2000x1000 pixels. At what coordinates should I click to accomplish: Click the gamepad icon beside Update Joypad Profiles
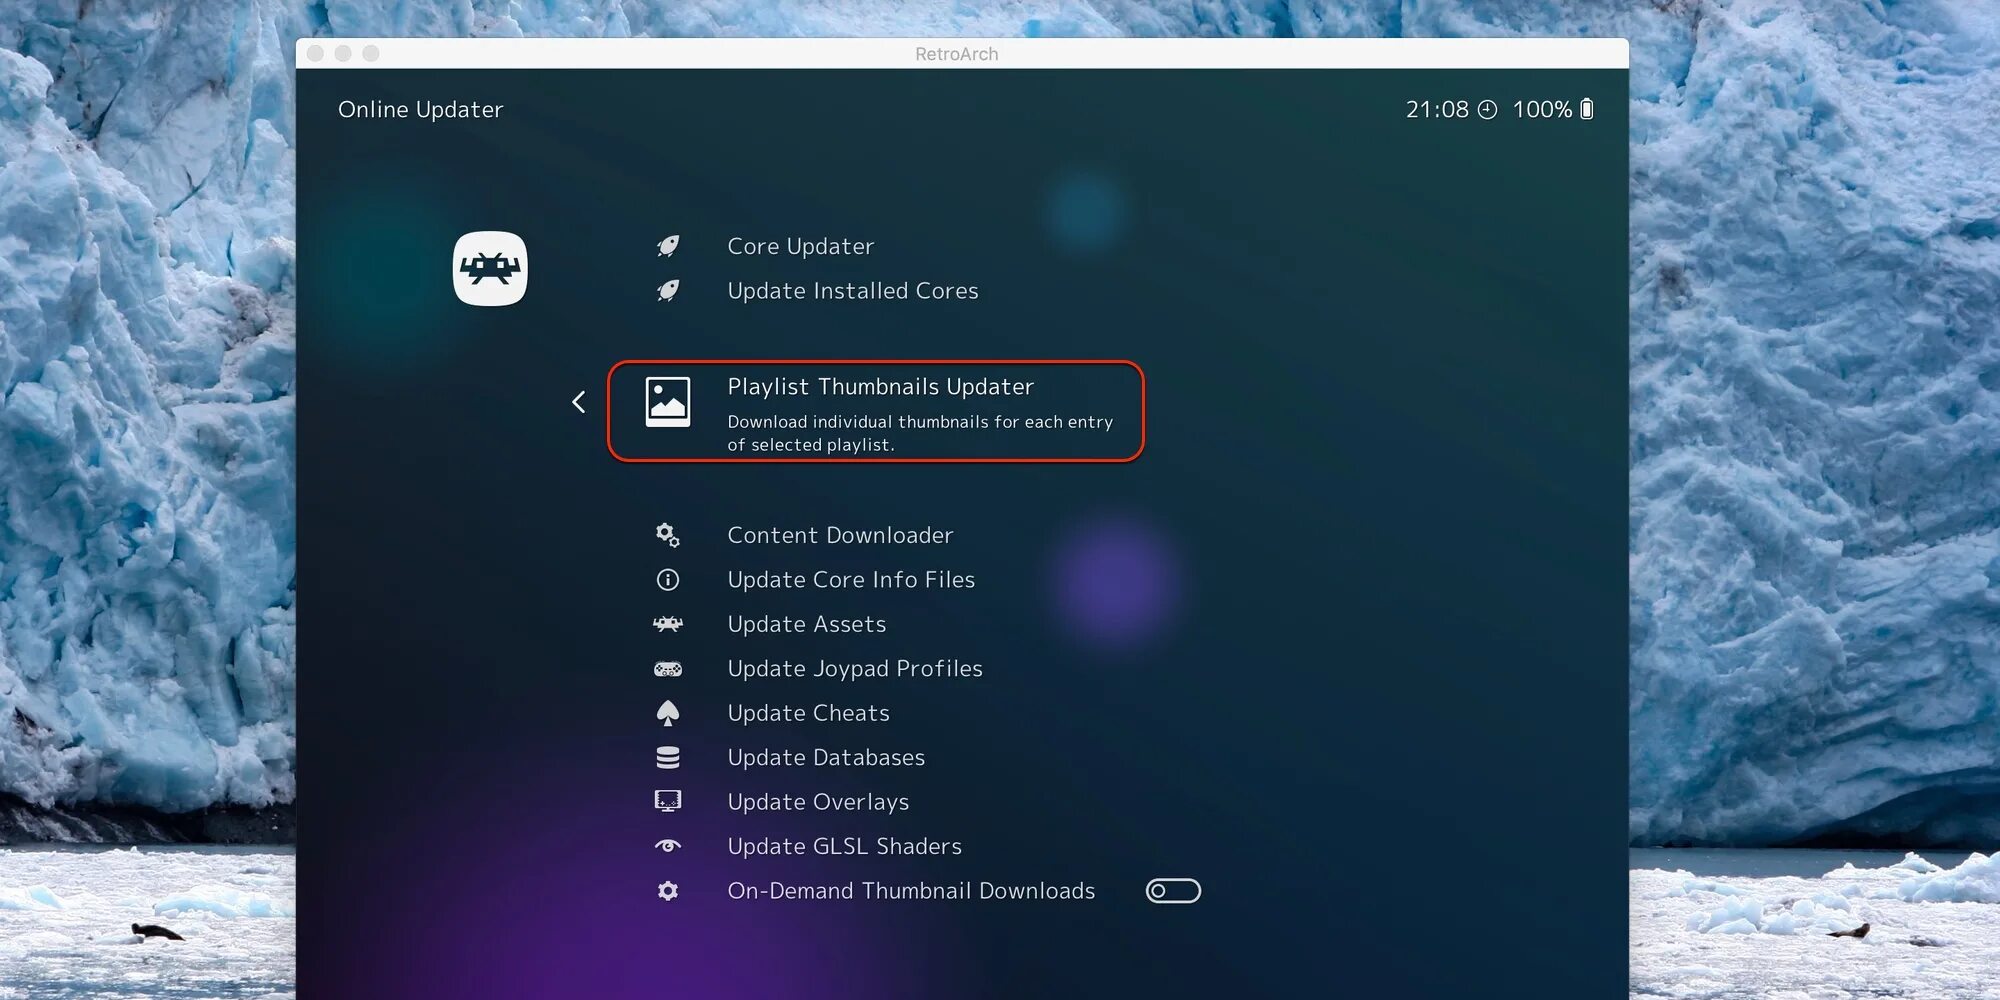[668, 669]
